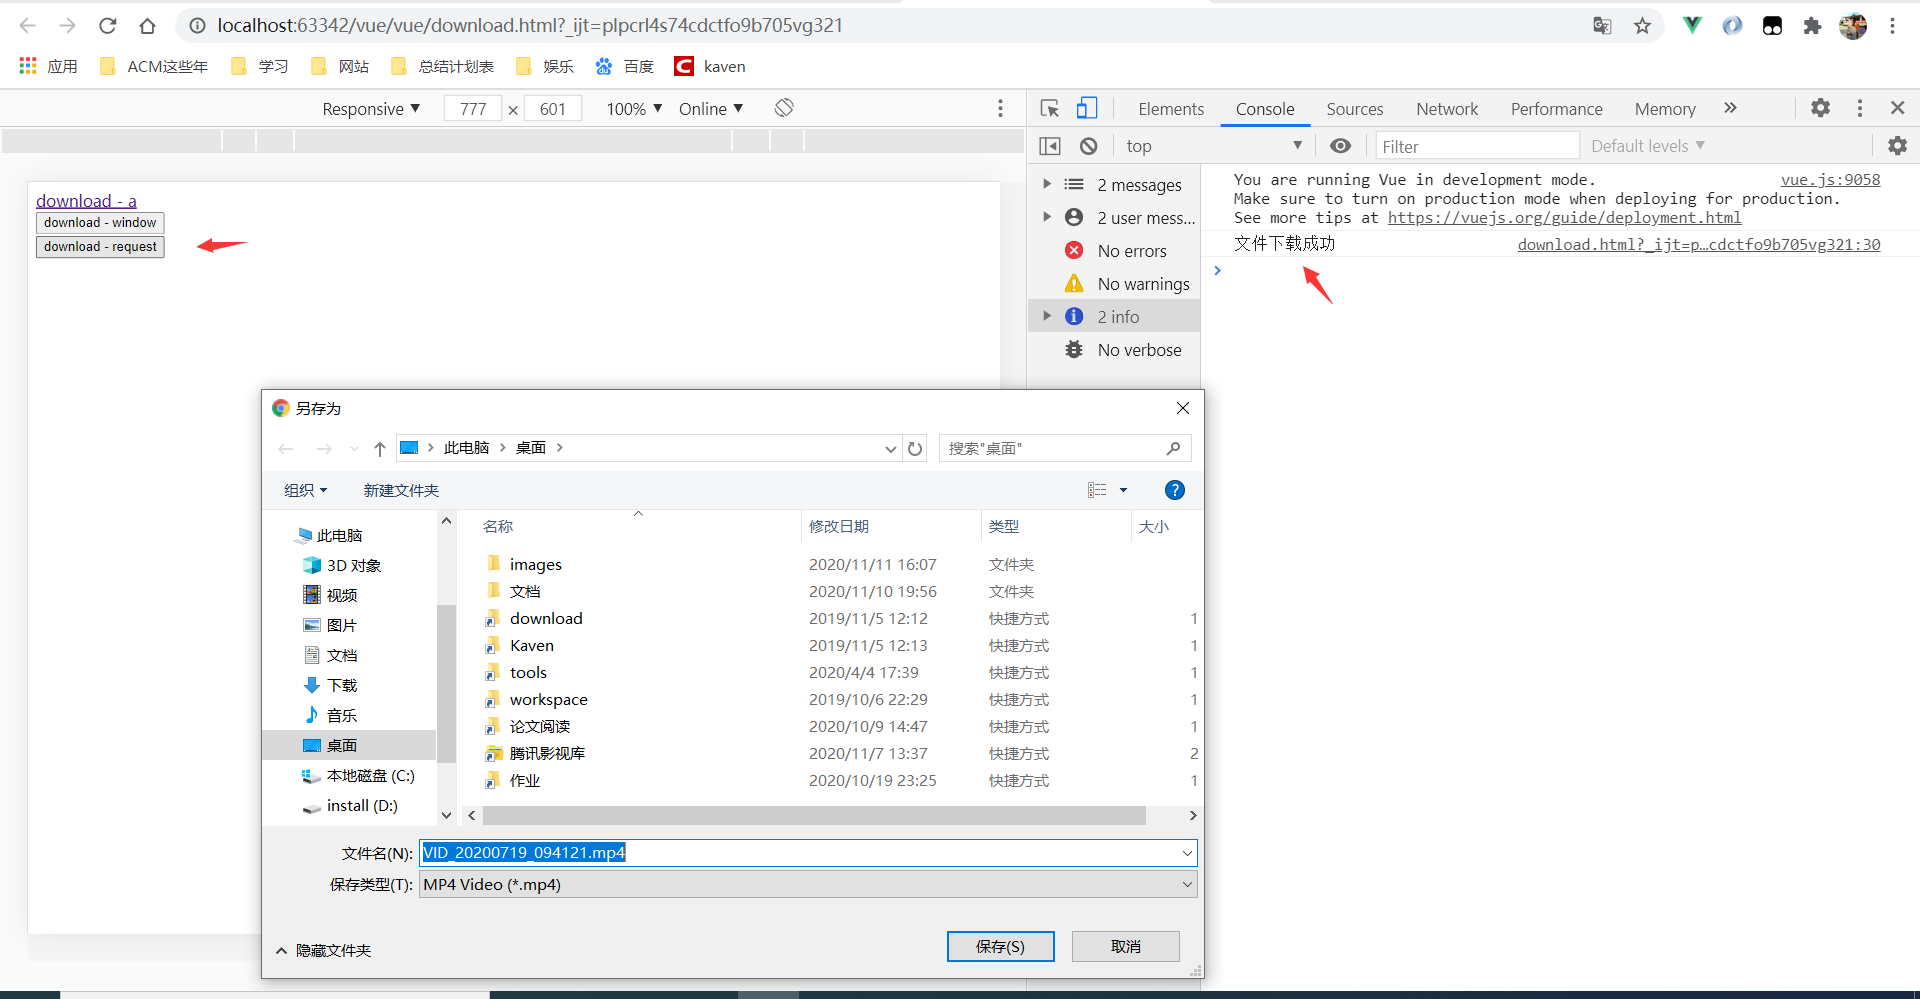This screenshot has height=999, width=1920.
Task: Clear the console messages
Action: [1088, 145]
